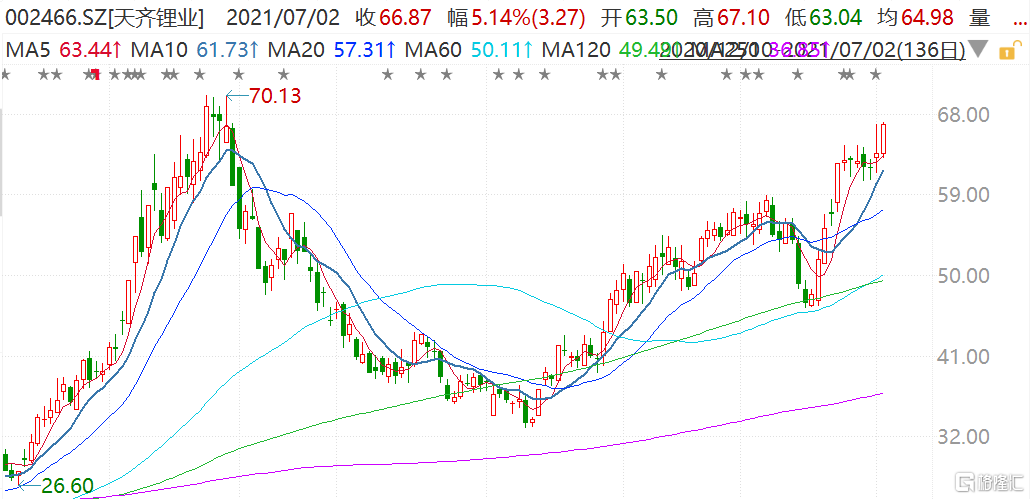This screenshot has width=1030, height=499.
Task: Open the 2020/12/10-2021/07/02(136日) date range link
Action: [x=811, y=50]
